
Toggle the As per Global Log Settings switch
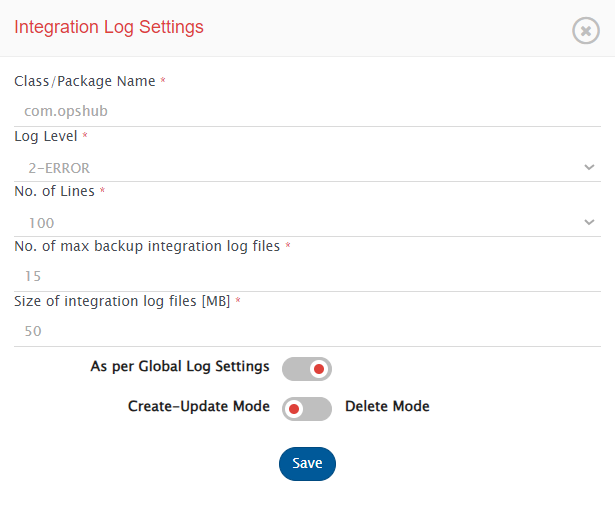[306, 369]
